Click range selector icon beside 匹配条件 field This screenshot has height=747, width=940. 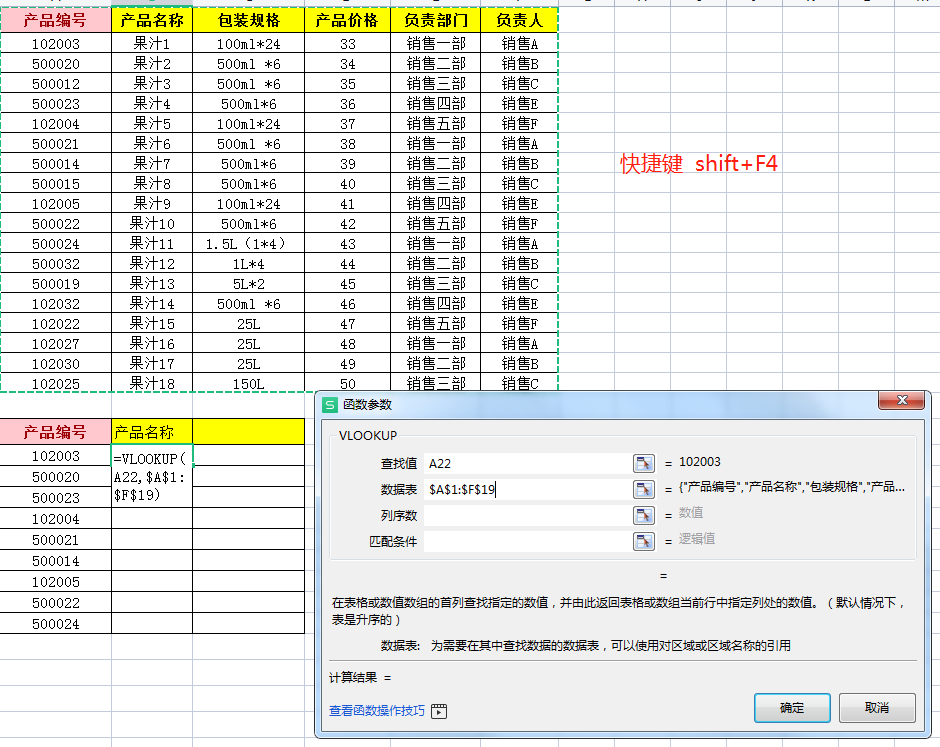coord(643,541)
